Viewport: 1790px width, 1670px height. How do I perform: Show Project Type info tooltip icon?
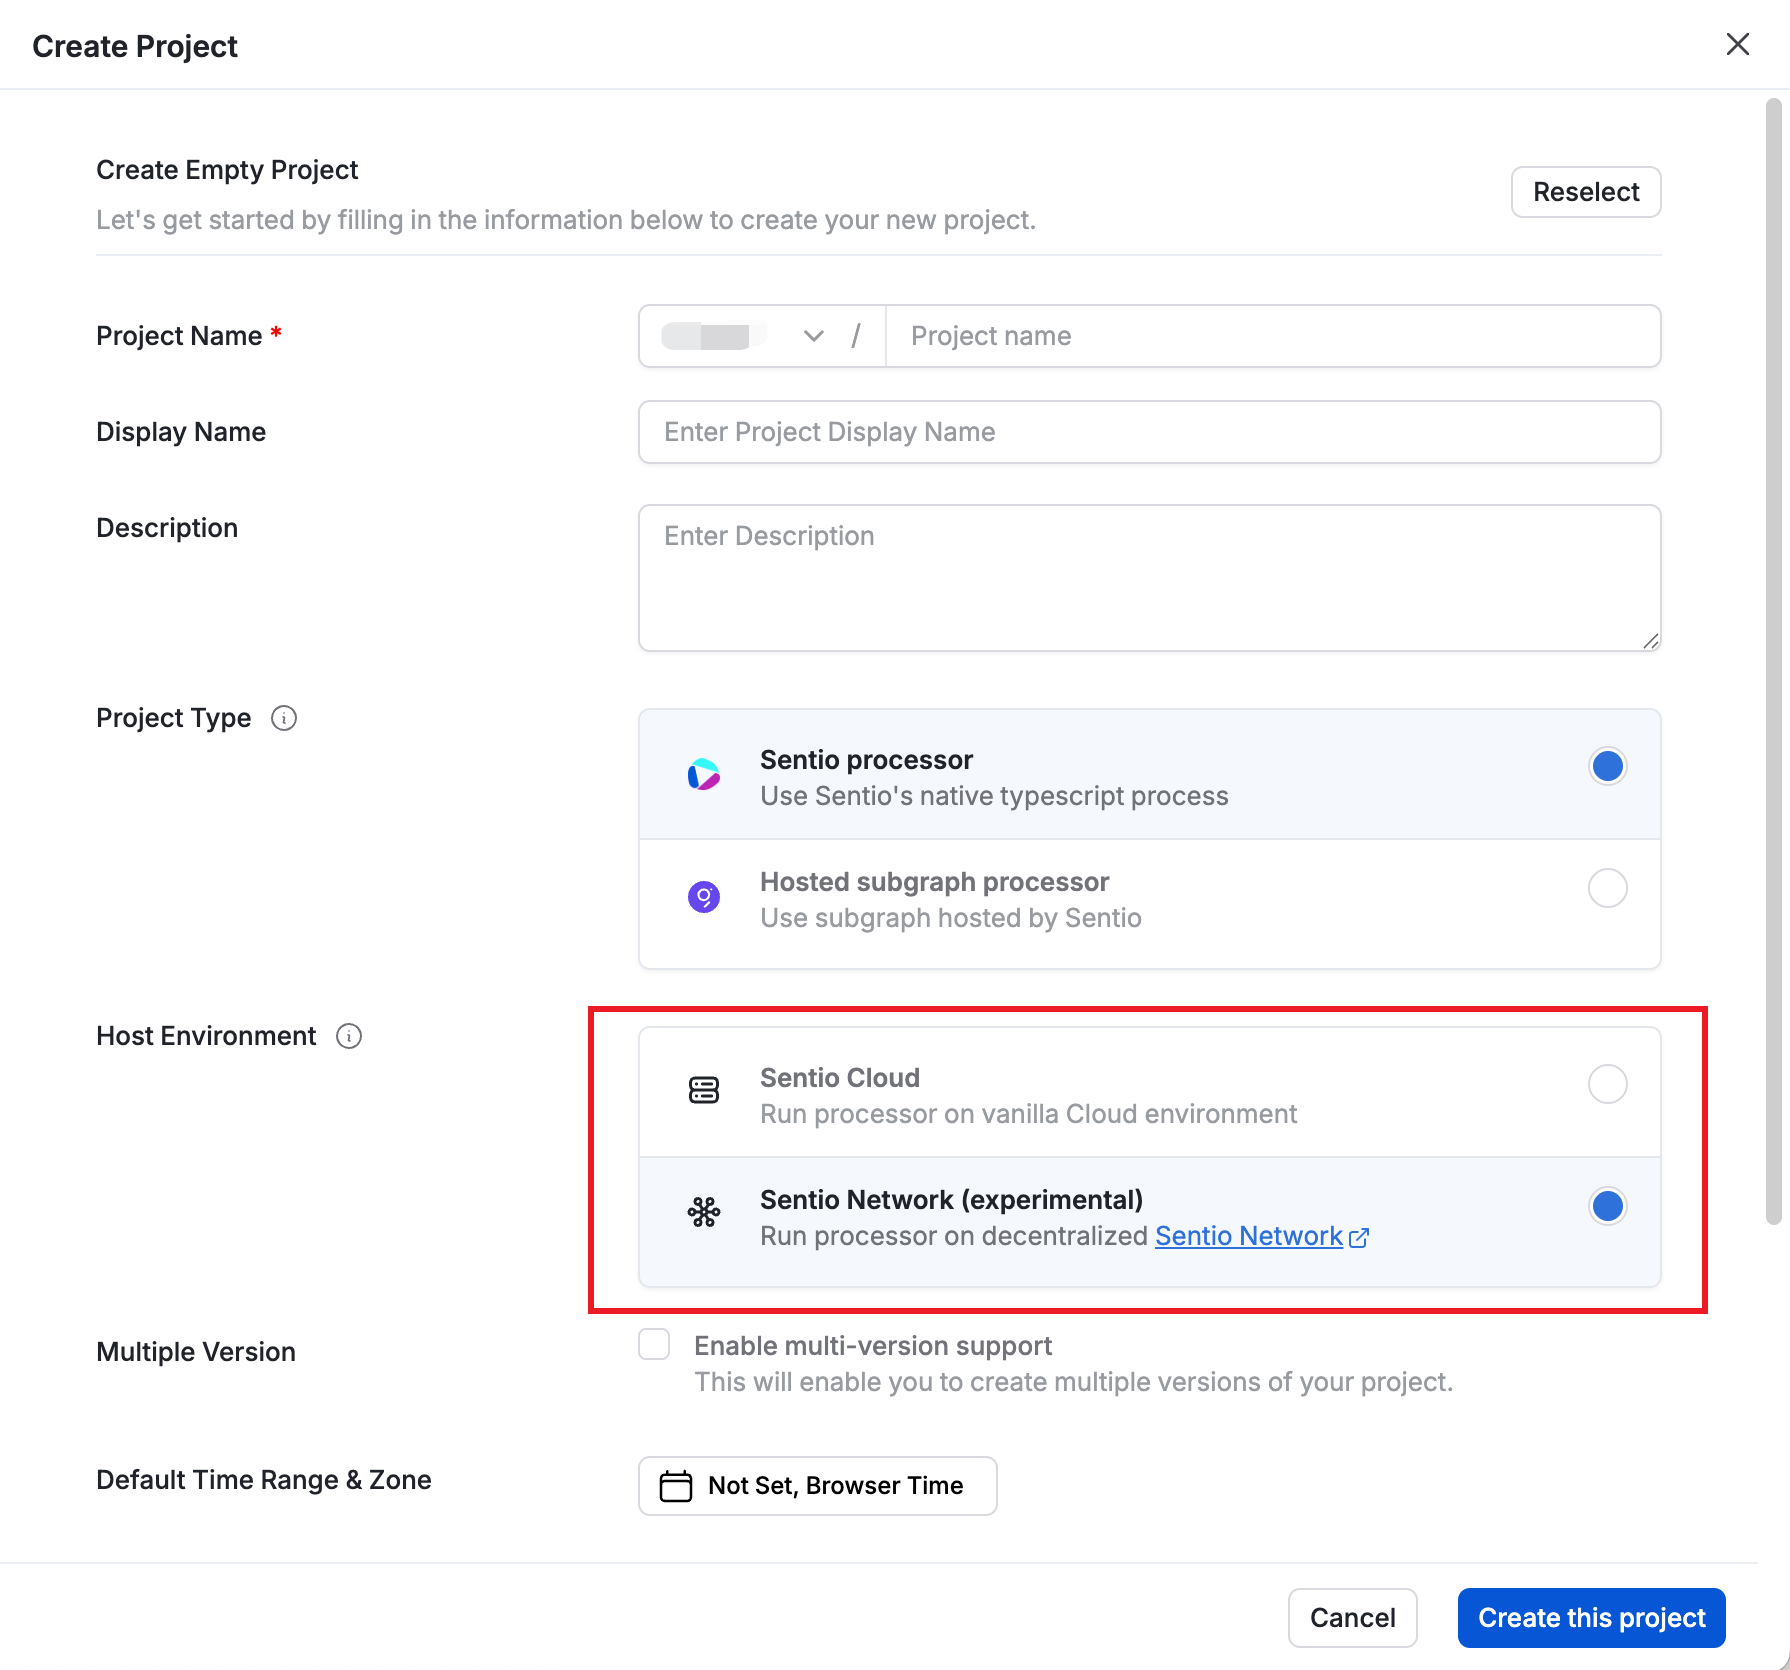tap(284, 718)
